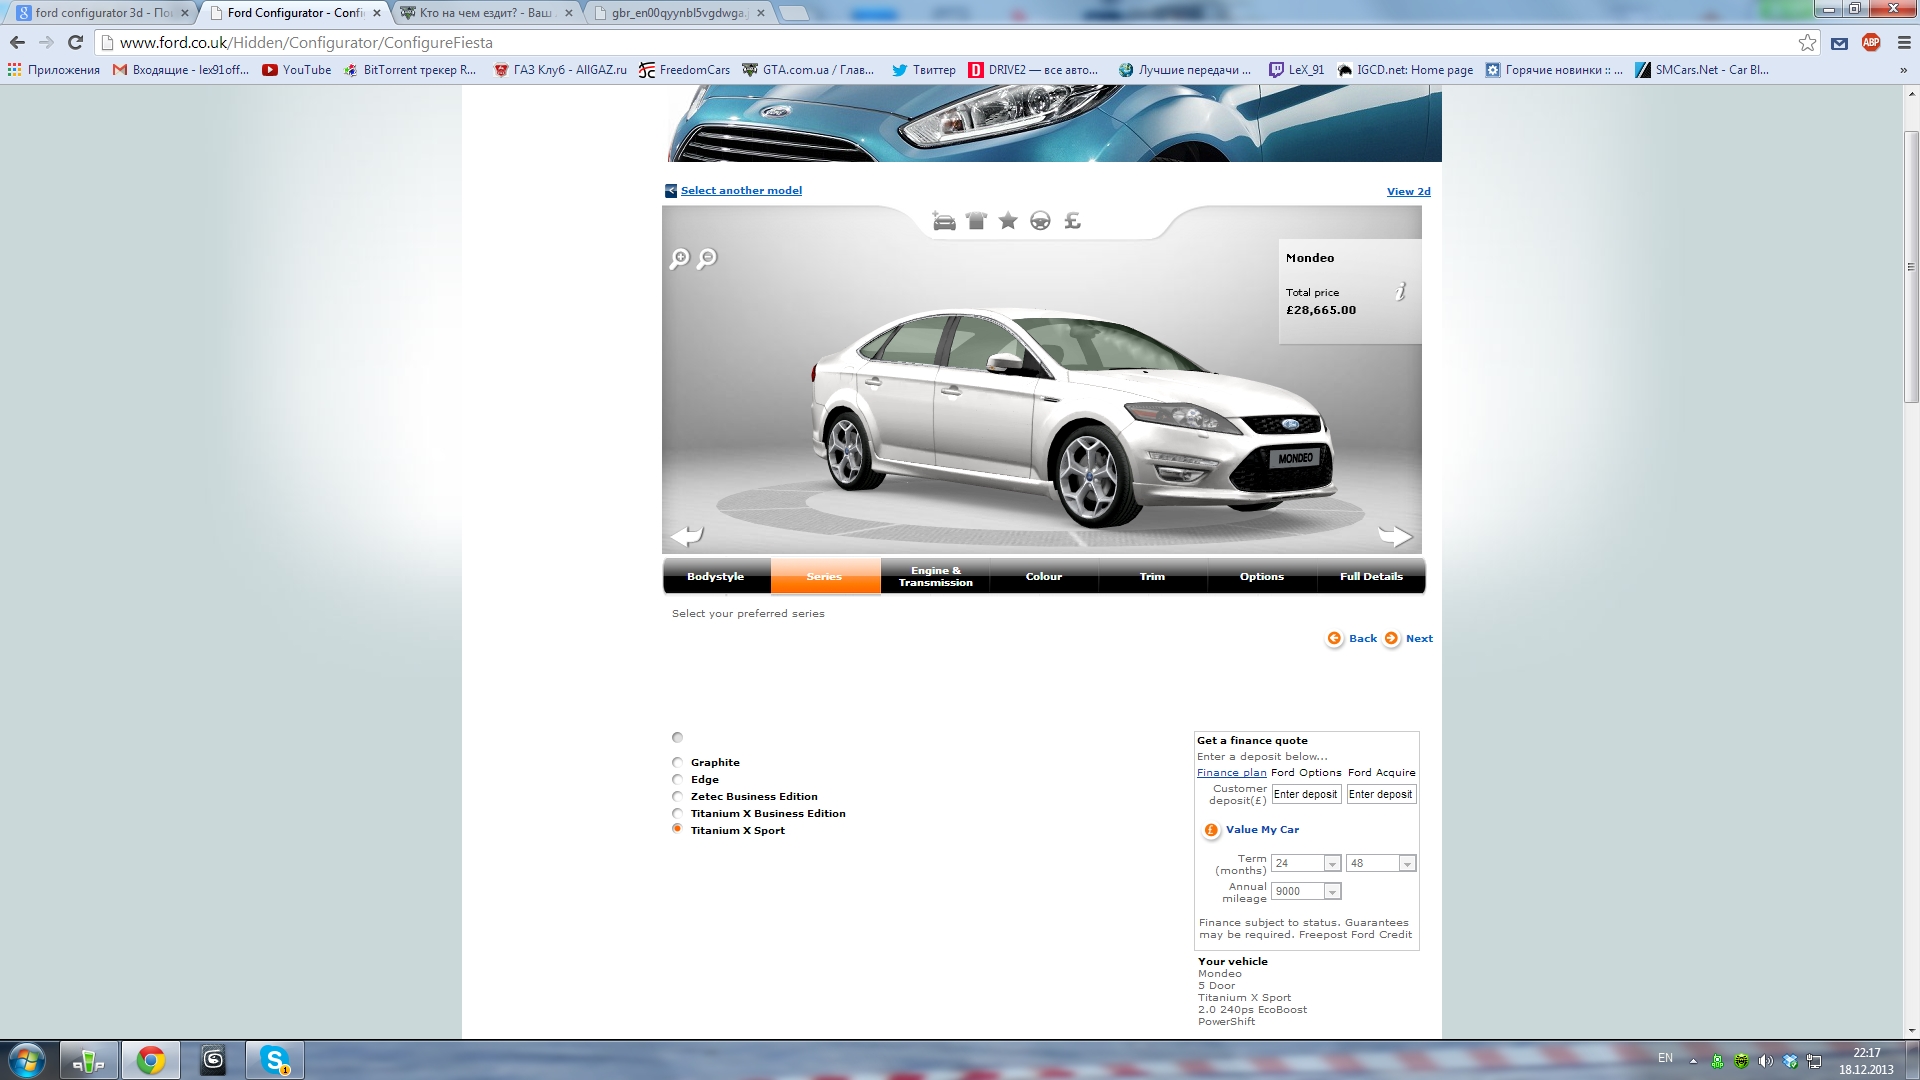
Task: Click Ford Acquire Enter deposit field
Action: [x=1381, y=794]
